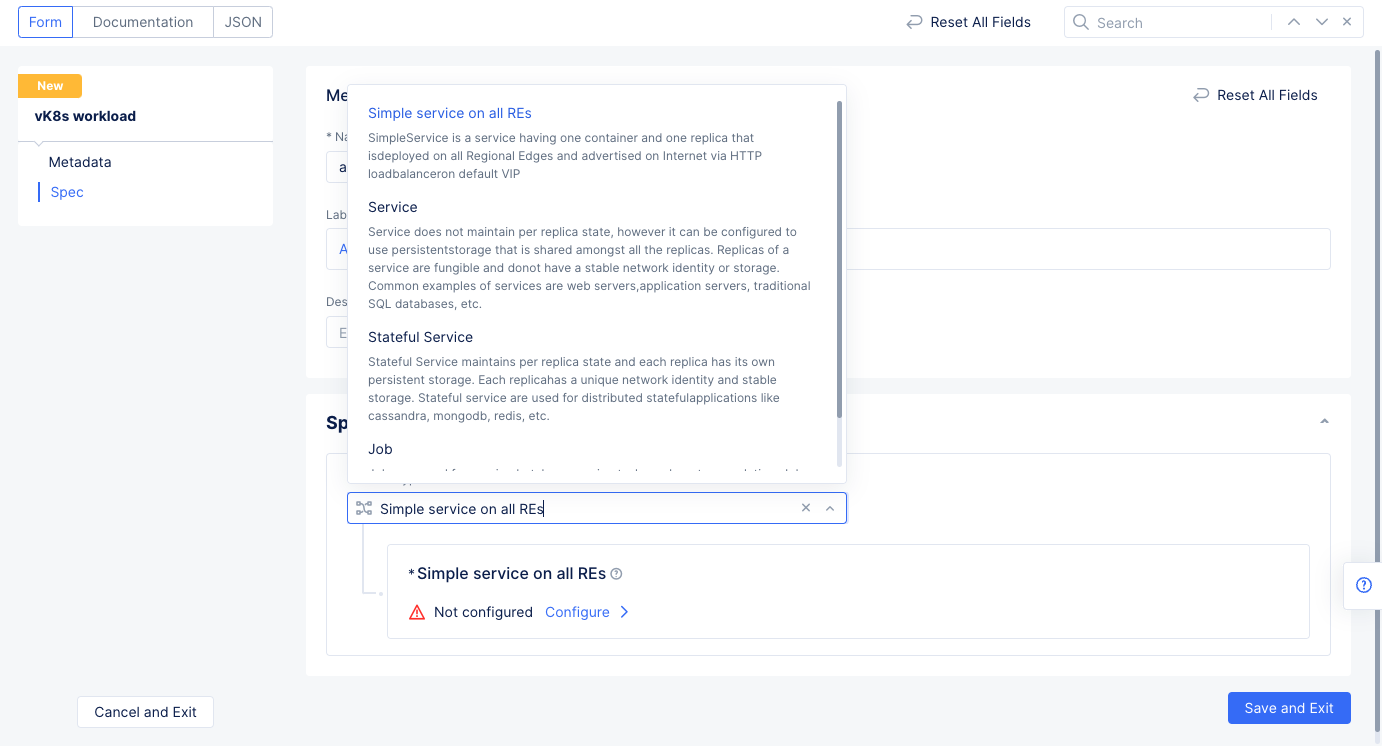Click the shuffle icon in the service type selector
The width and height of the screenshot is (1382, 746).
pyautogui.click(x=364, y=507)
